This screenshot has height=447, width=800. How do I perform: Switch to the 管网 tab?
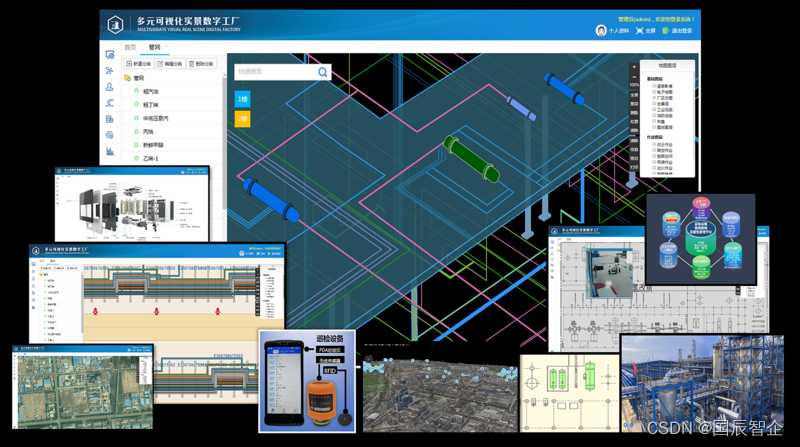[x=155, y=47]
